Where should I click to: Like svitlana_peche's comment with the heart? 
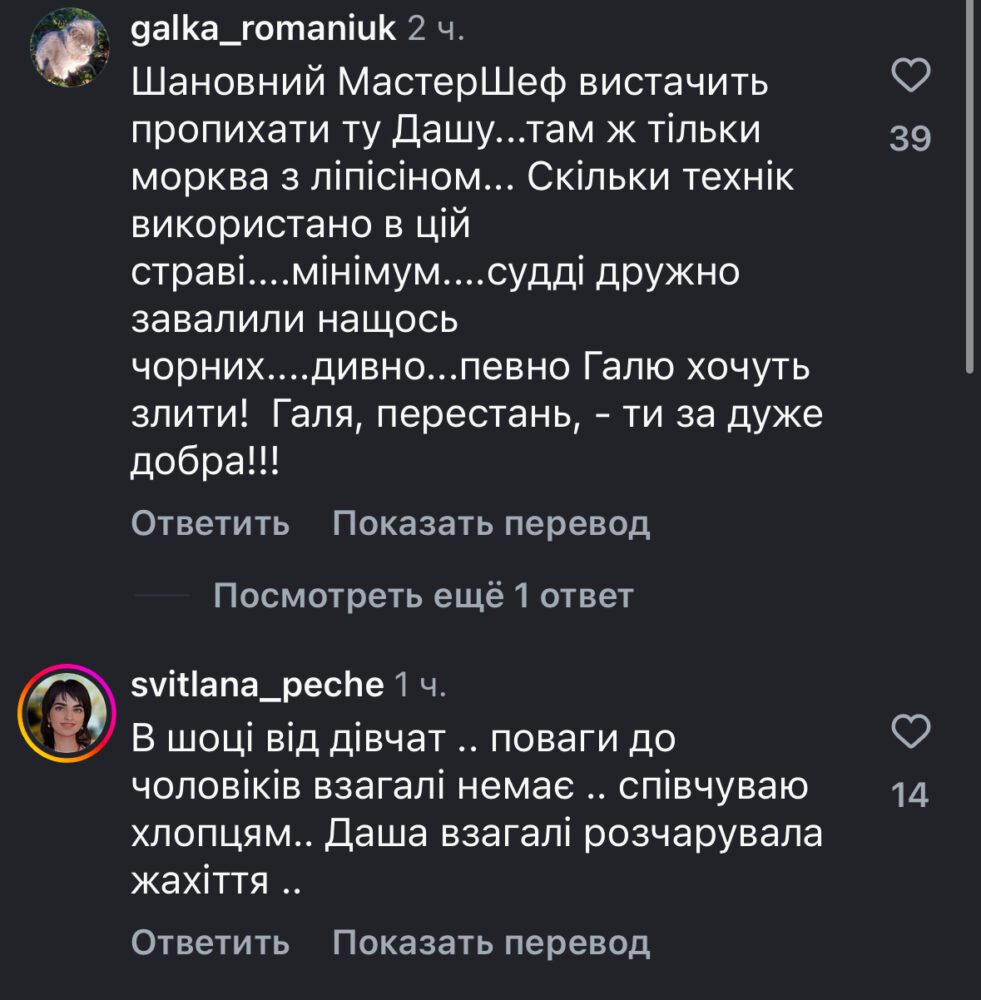click(x=910, y=733)
